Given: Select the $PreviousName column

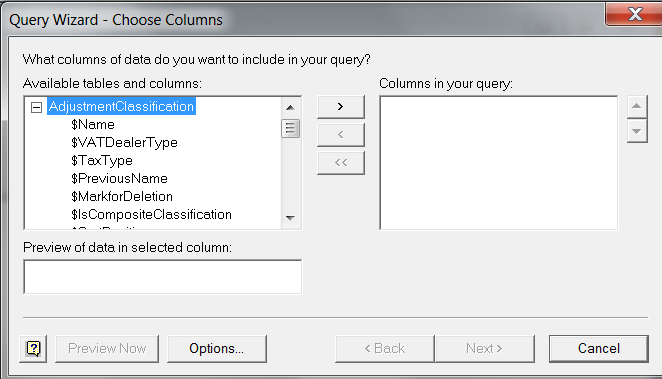Looking at the screenshot, I should coord(119,179).
